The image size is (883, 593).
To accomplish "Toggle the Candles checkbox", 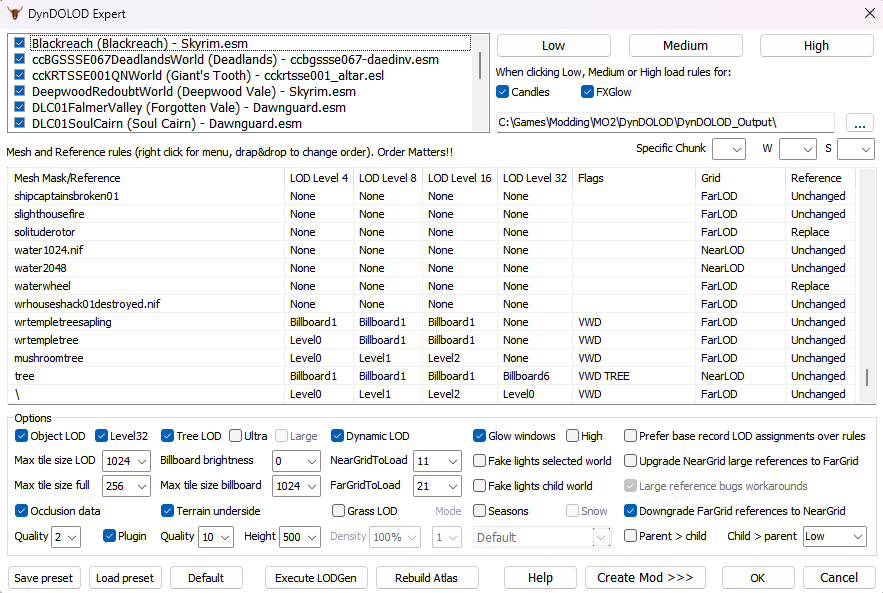I will tap(502, 92).
